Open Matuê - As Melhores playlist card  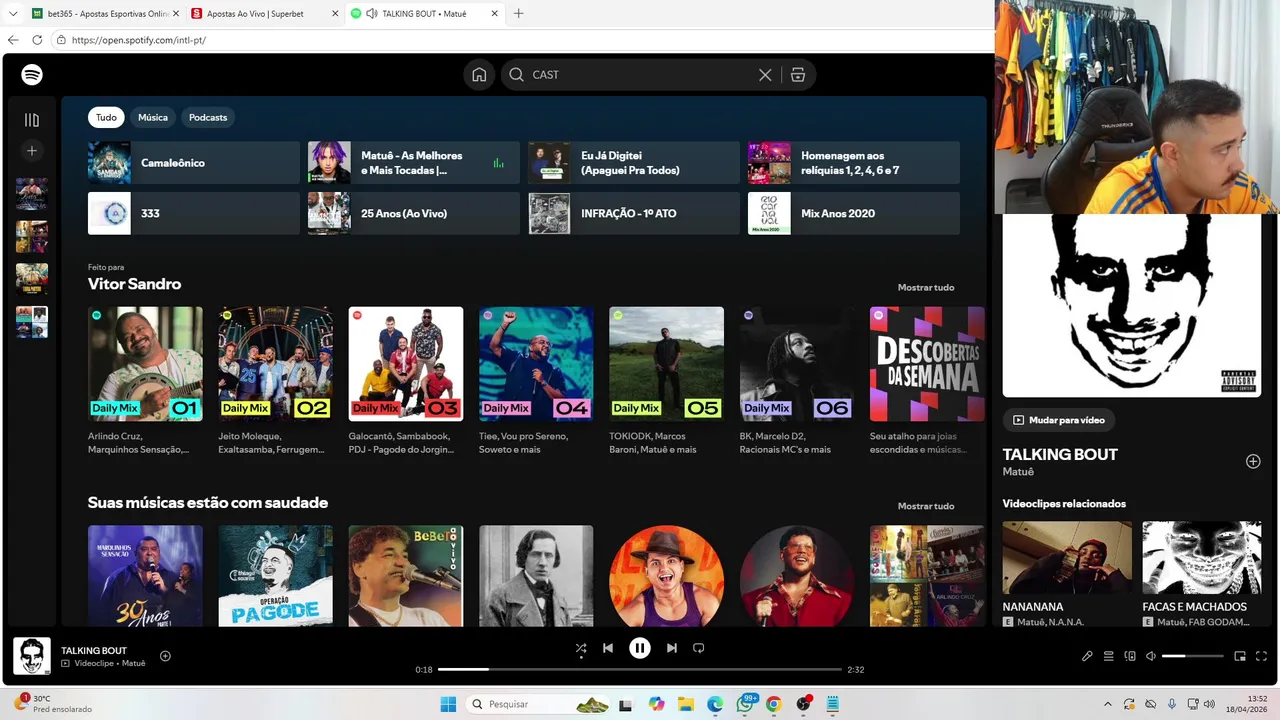414,163
